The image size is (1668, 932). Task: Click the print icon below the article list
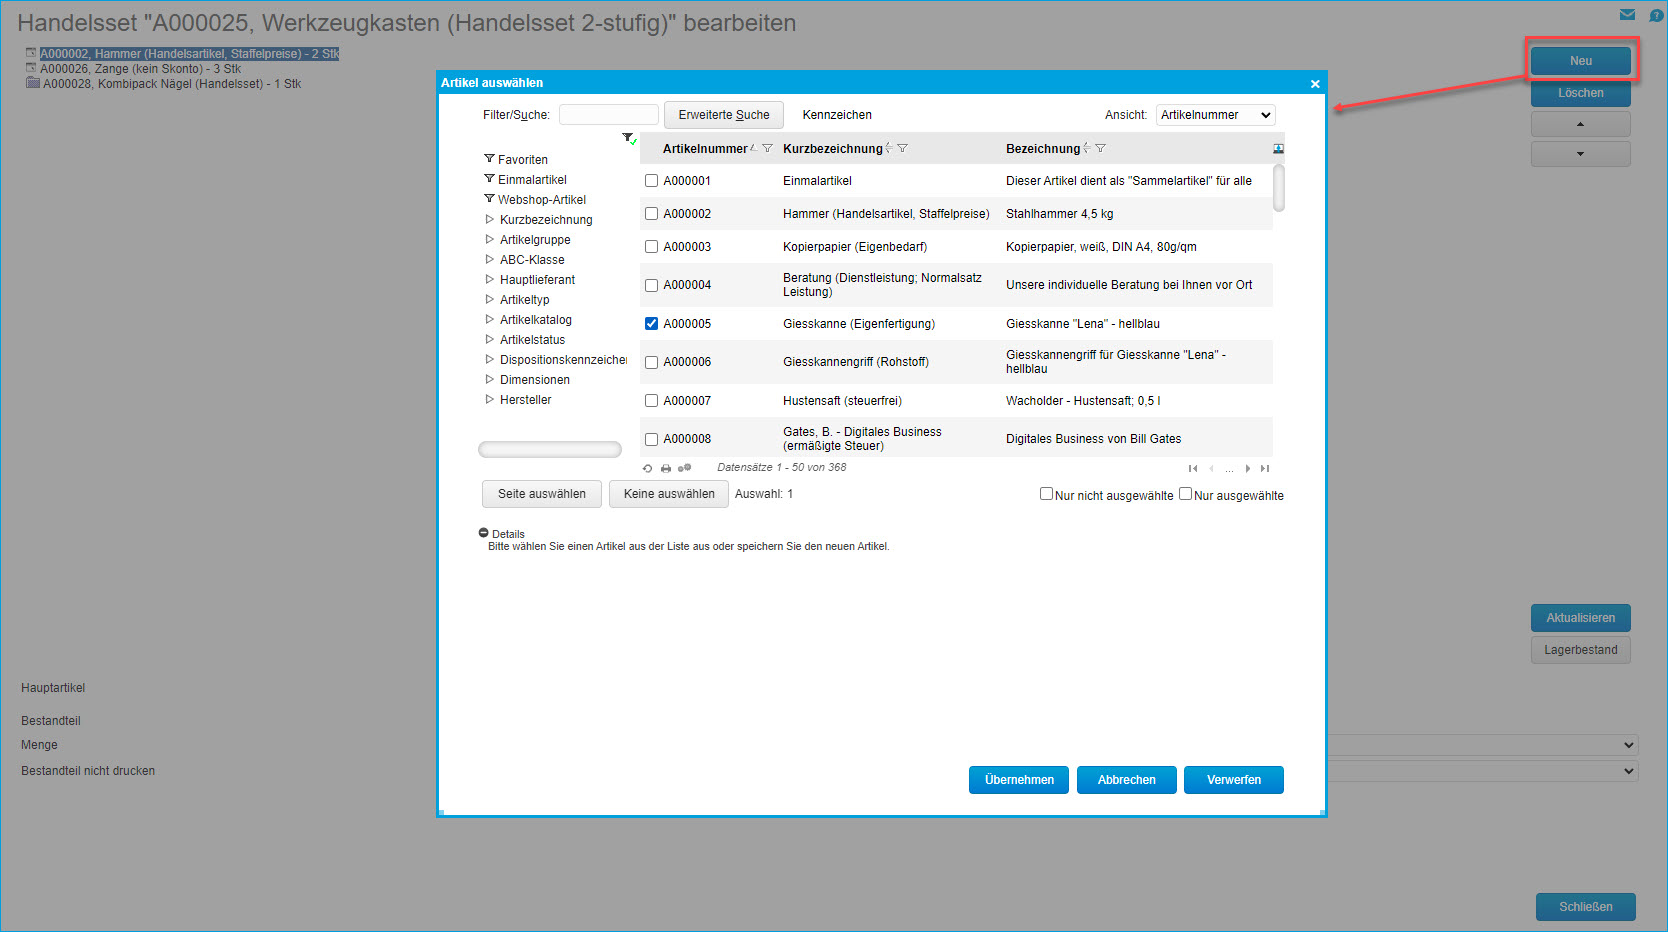[x=666, y=468]
